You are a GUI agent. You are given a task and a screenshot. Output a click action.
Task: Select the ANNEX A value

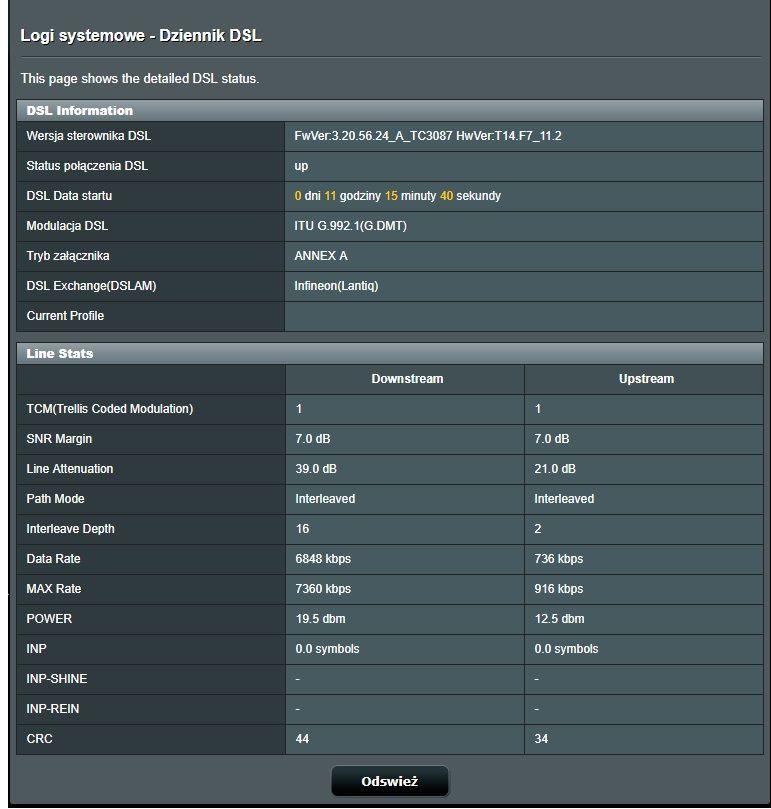click(x=321, y=256)
